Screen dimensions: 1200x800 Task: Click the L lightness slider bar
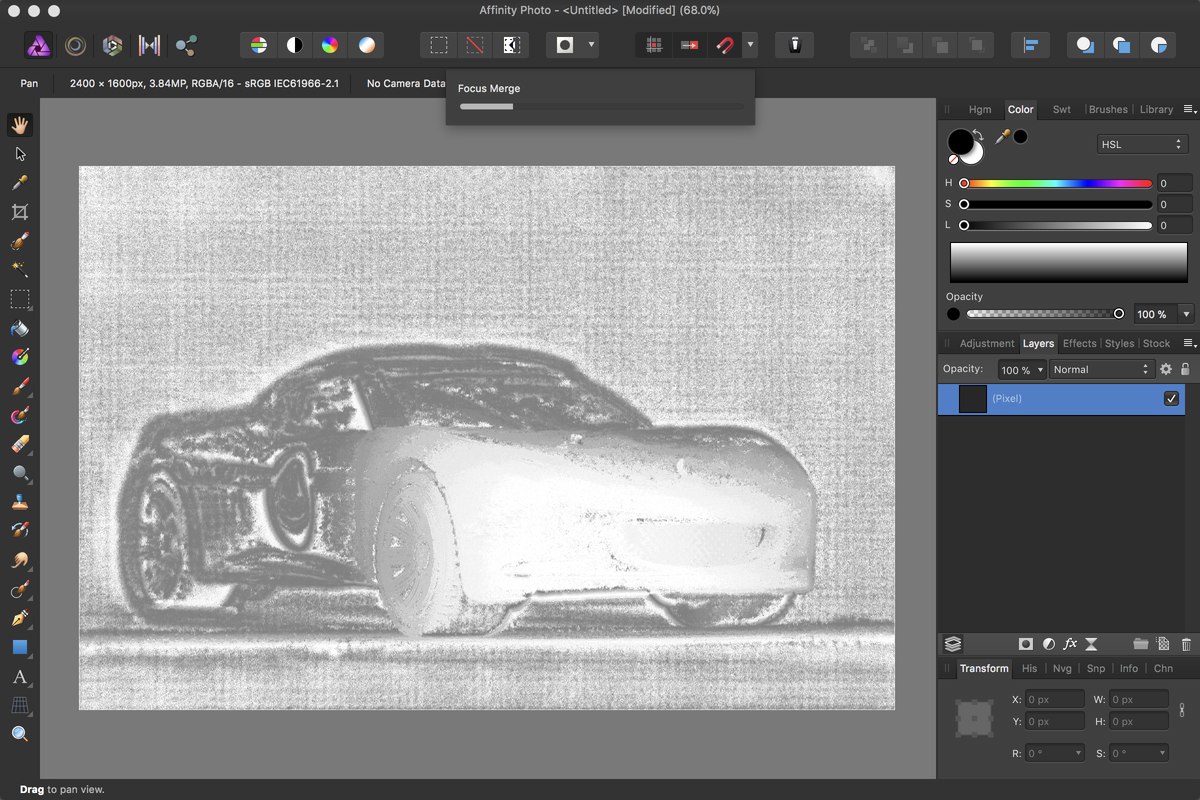(1058, 225)
